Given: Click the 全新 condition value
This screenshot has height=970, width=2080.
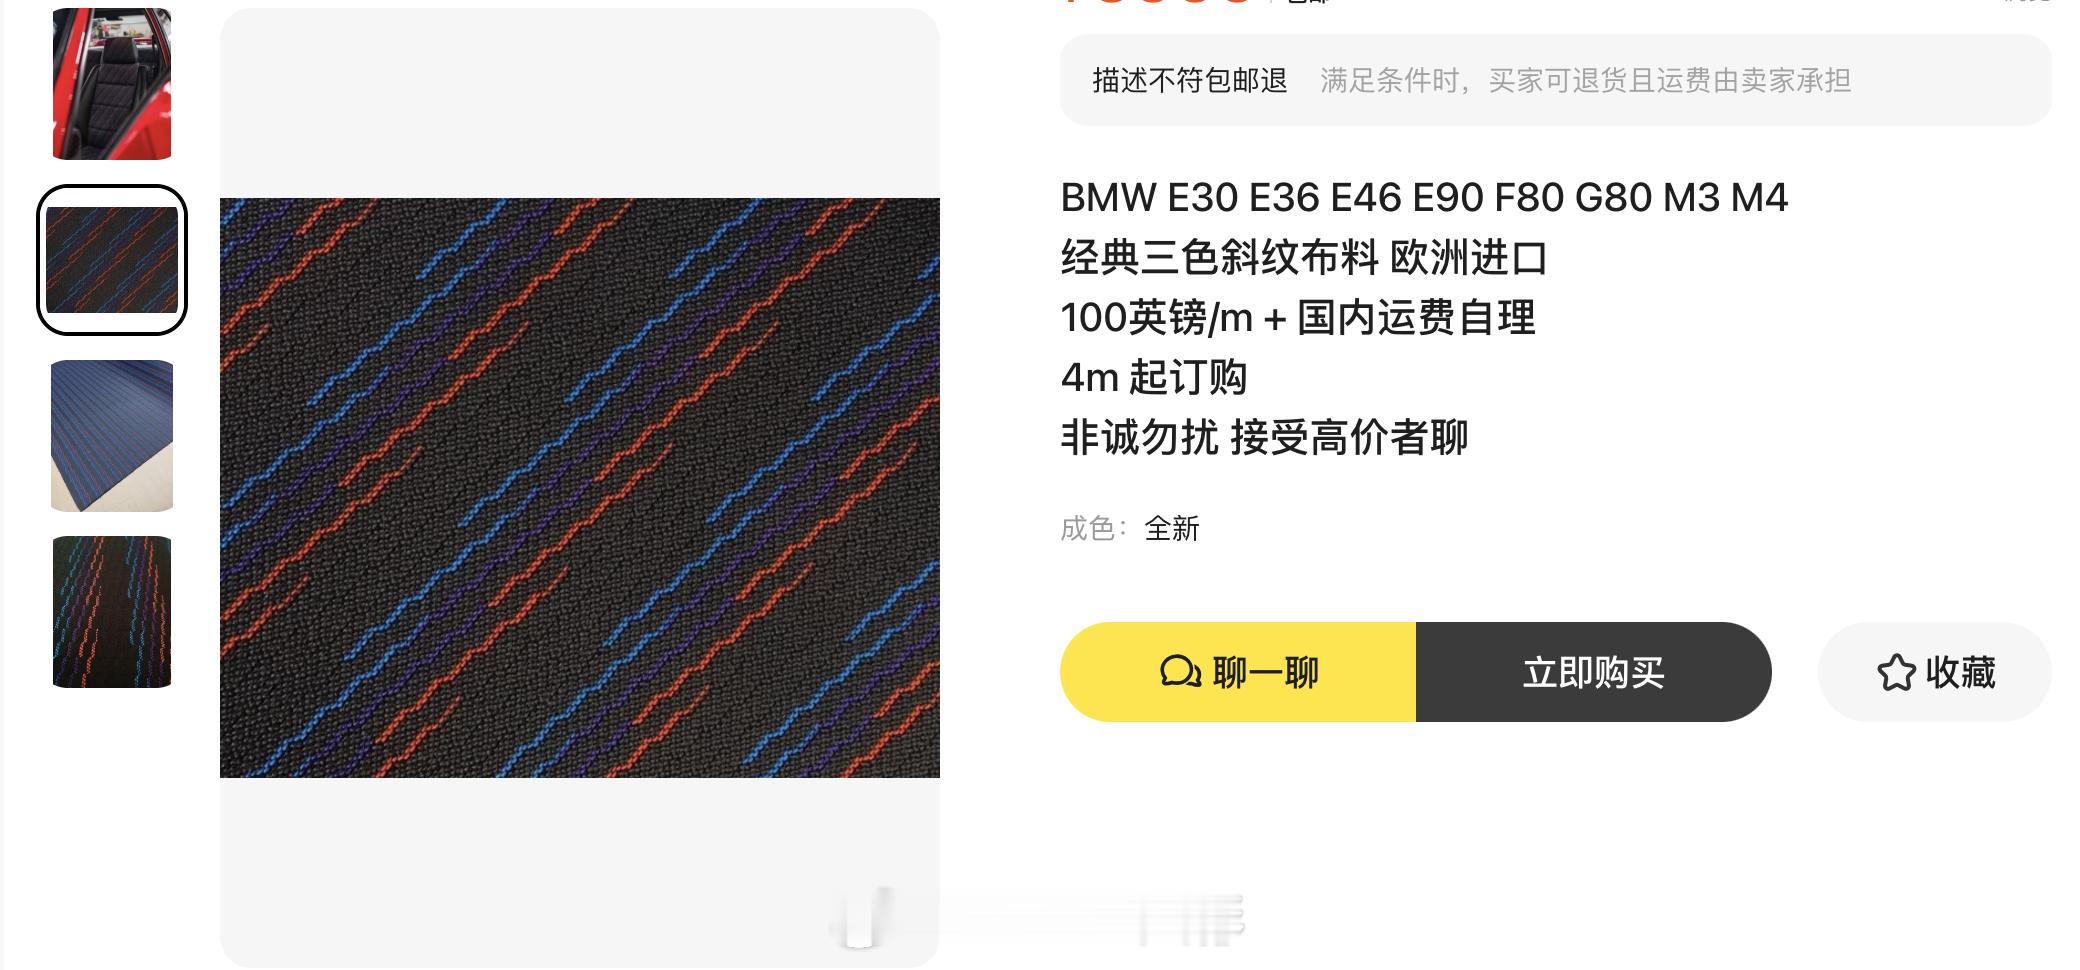Looking at the screenshot, I should (x=1172, y=528).
